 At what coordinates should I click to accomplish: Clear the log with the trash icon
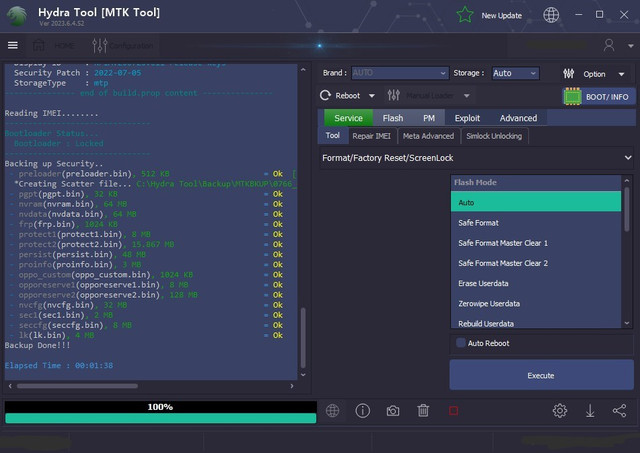[423, 411]
